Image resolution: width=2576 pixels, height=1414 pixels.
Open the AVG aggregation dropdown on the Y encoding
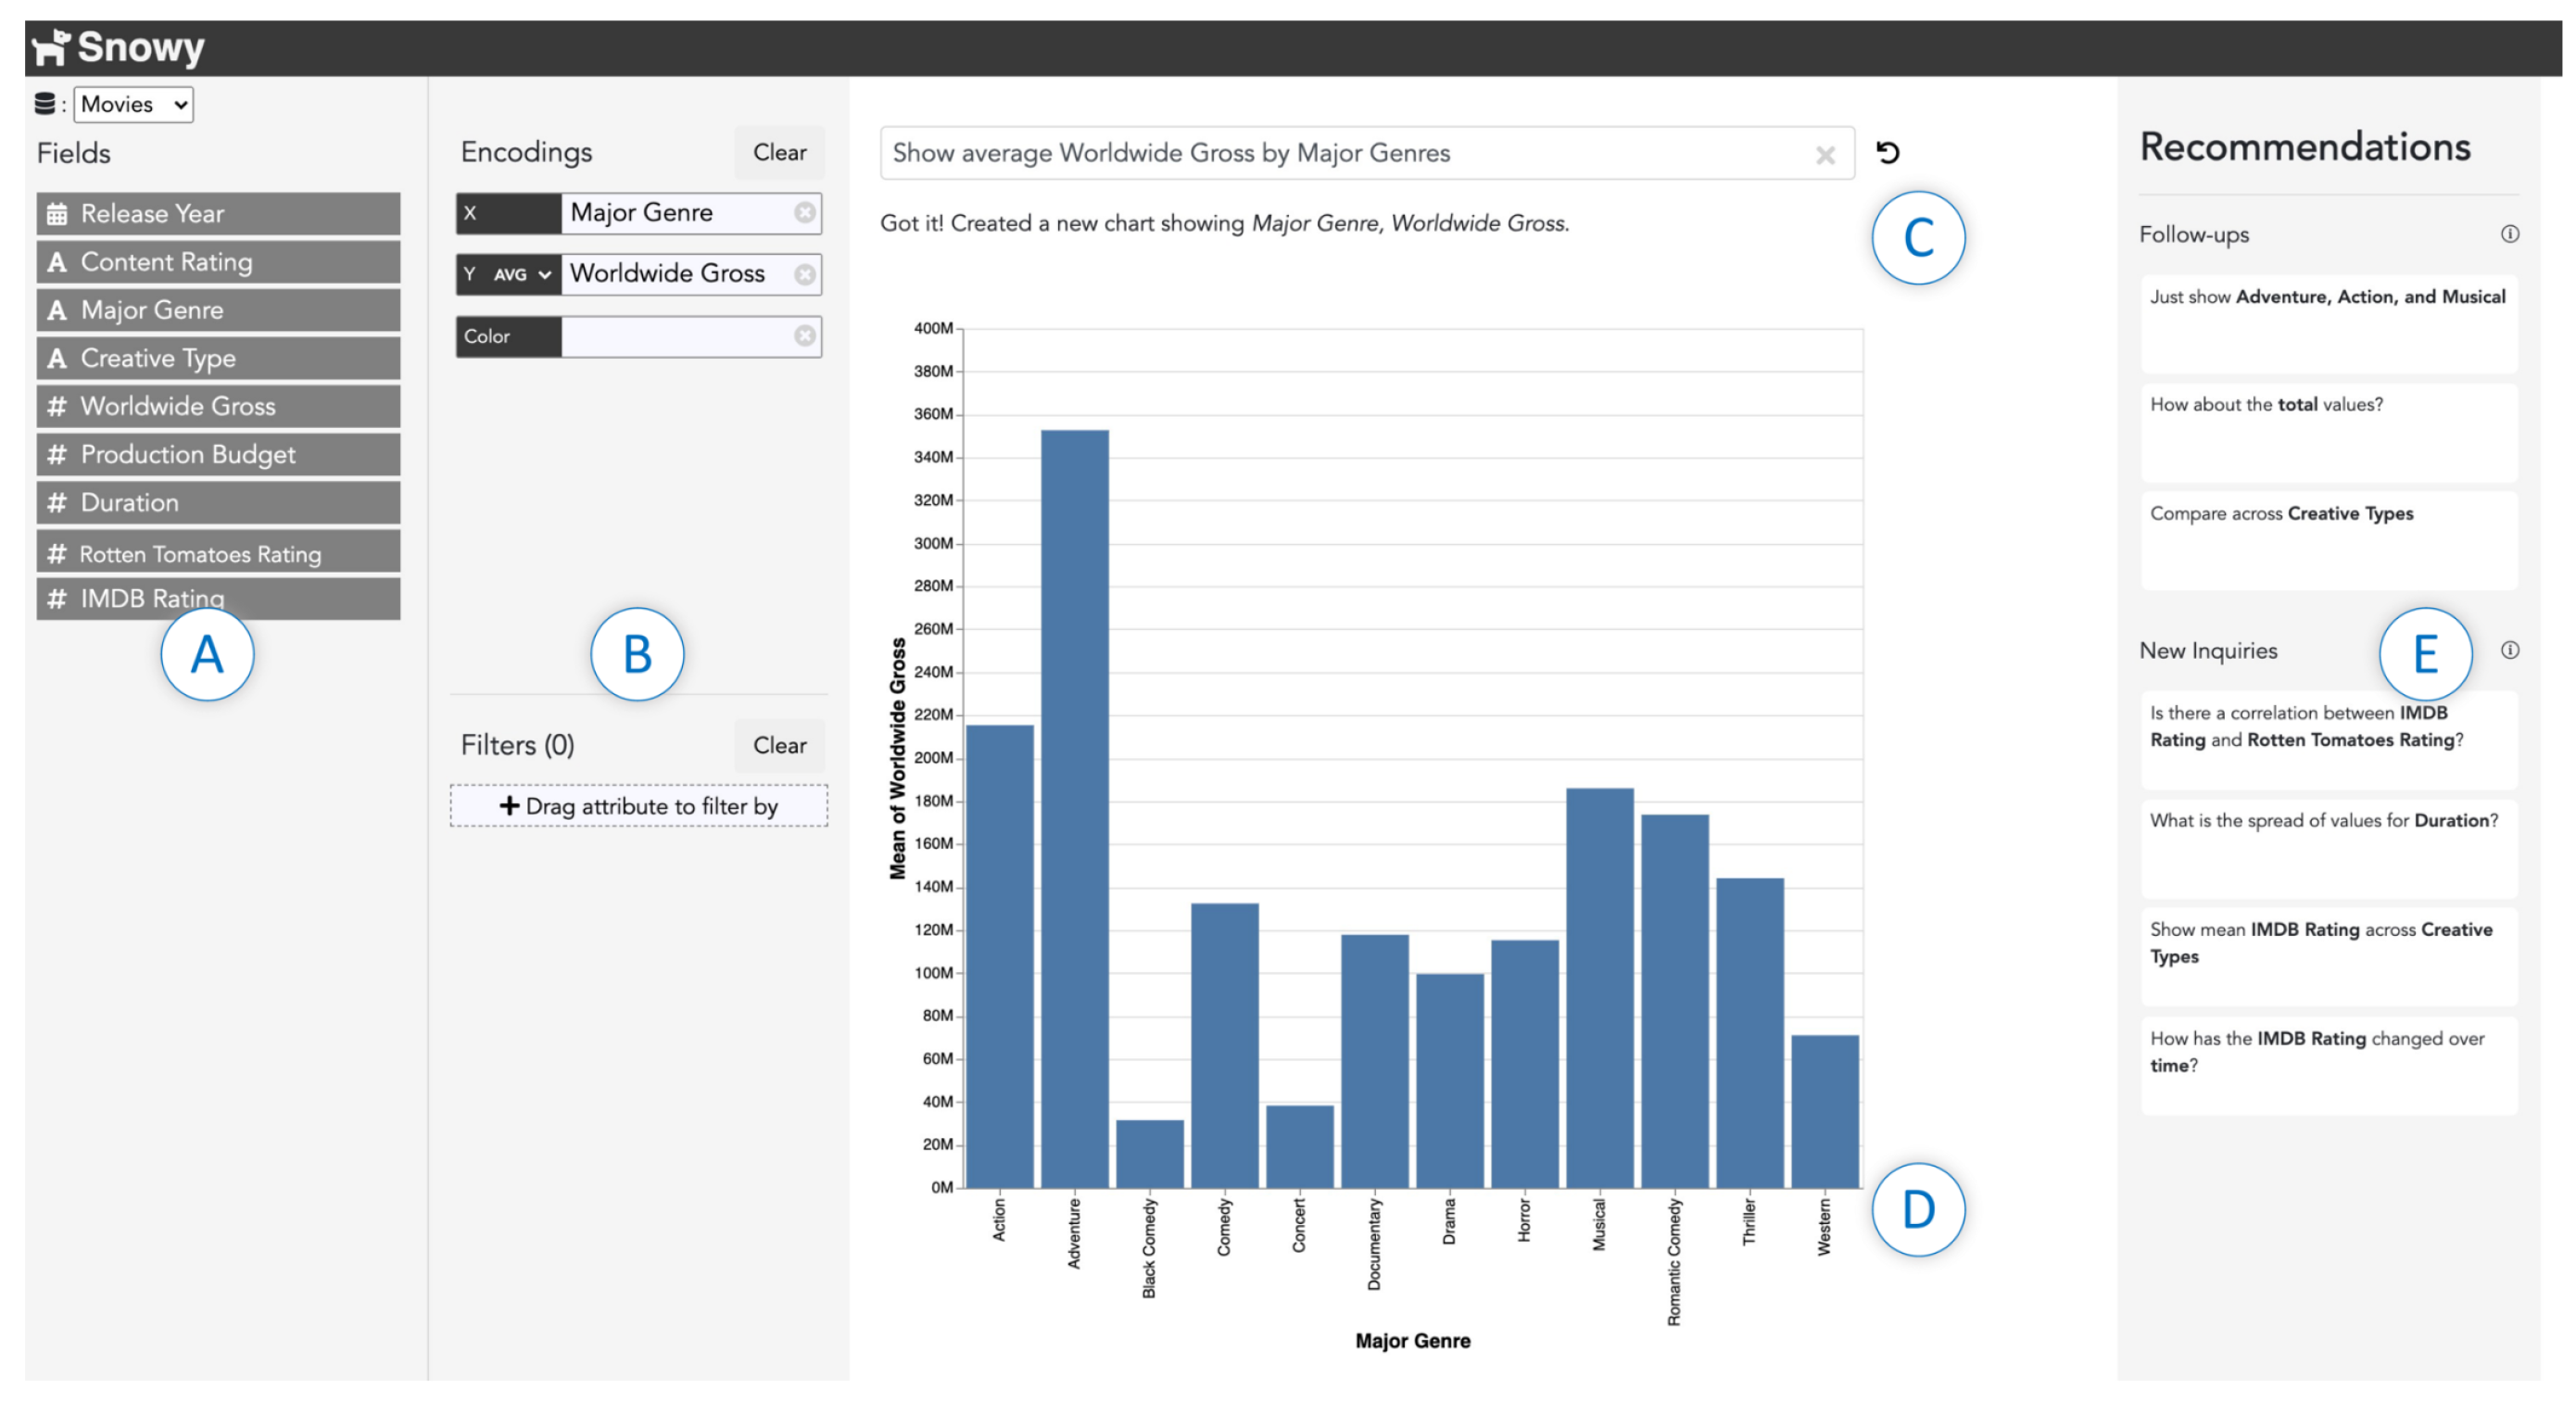[x=522, y=274]
